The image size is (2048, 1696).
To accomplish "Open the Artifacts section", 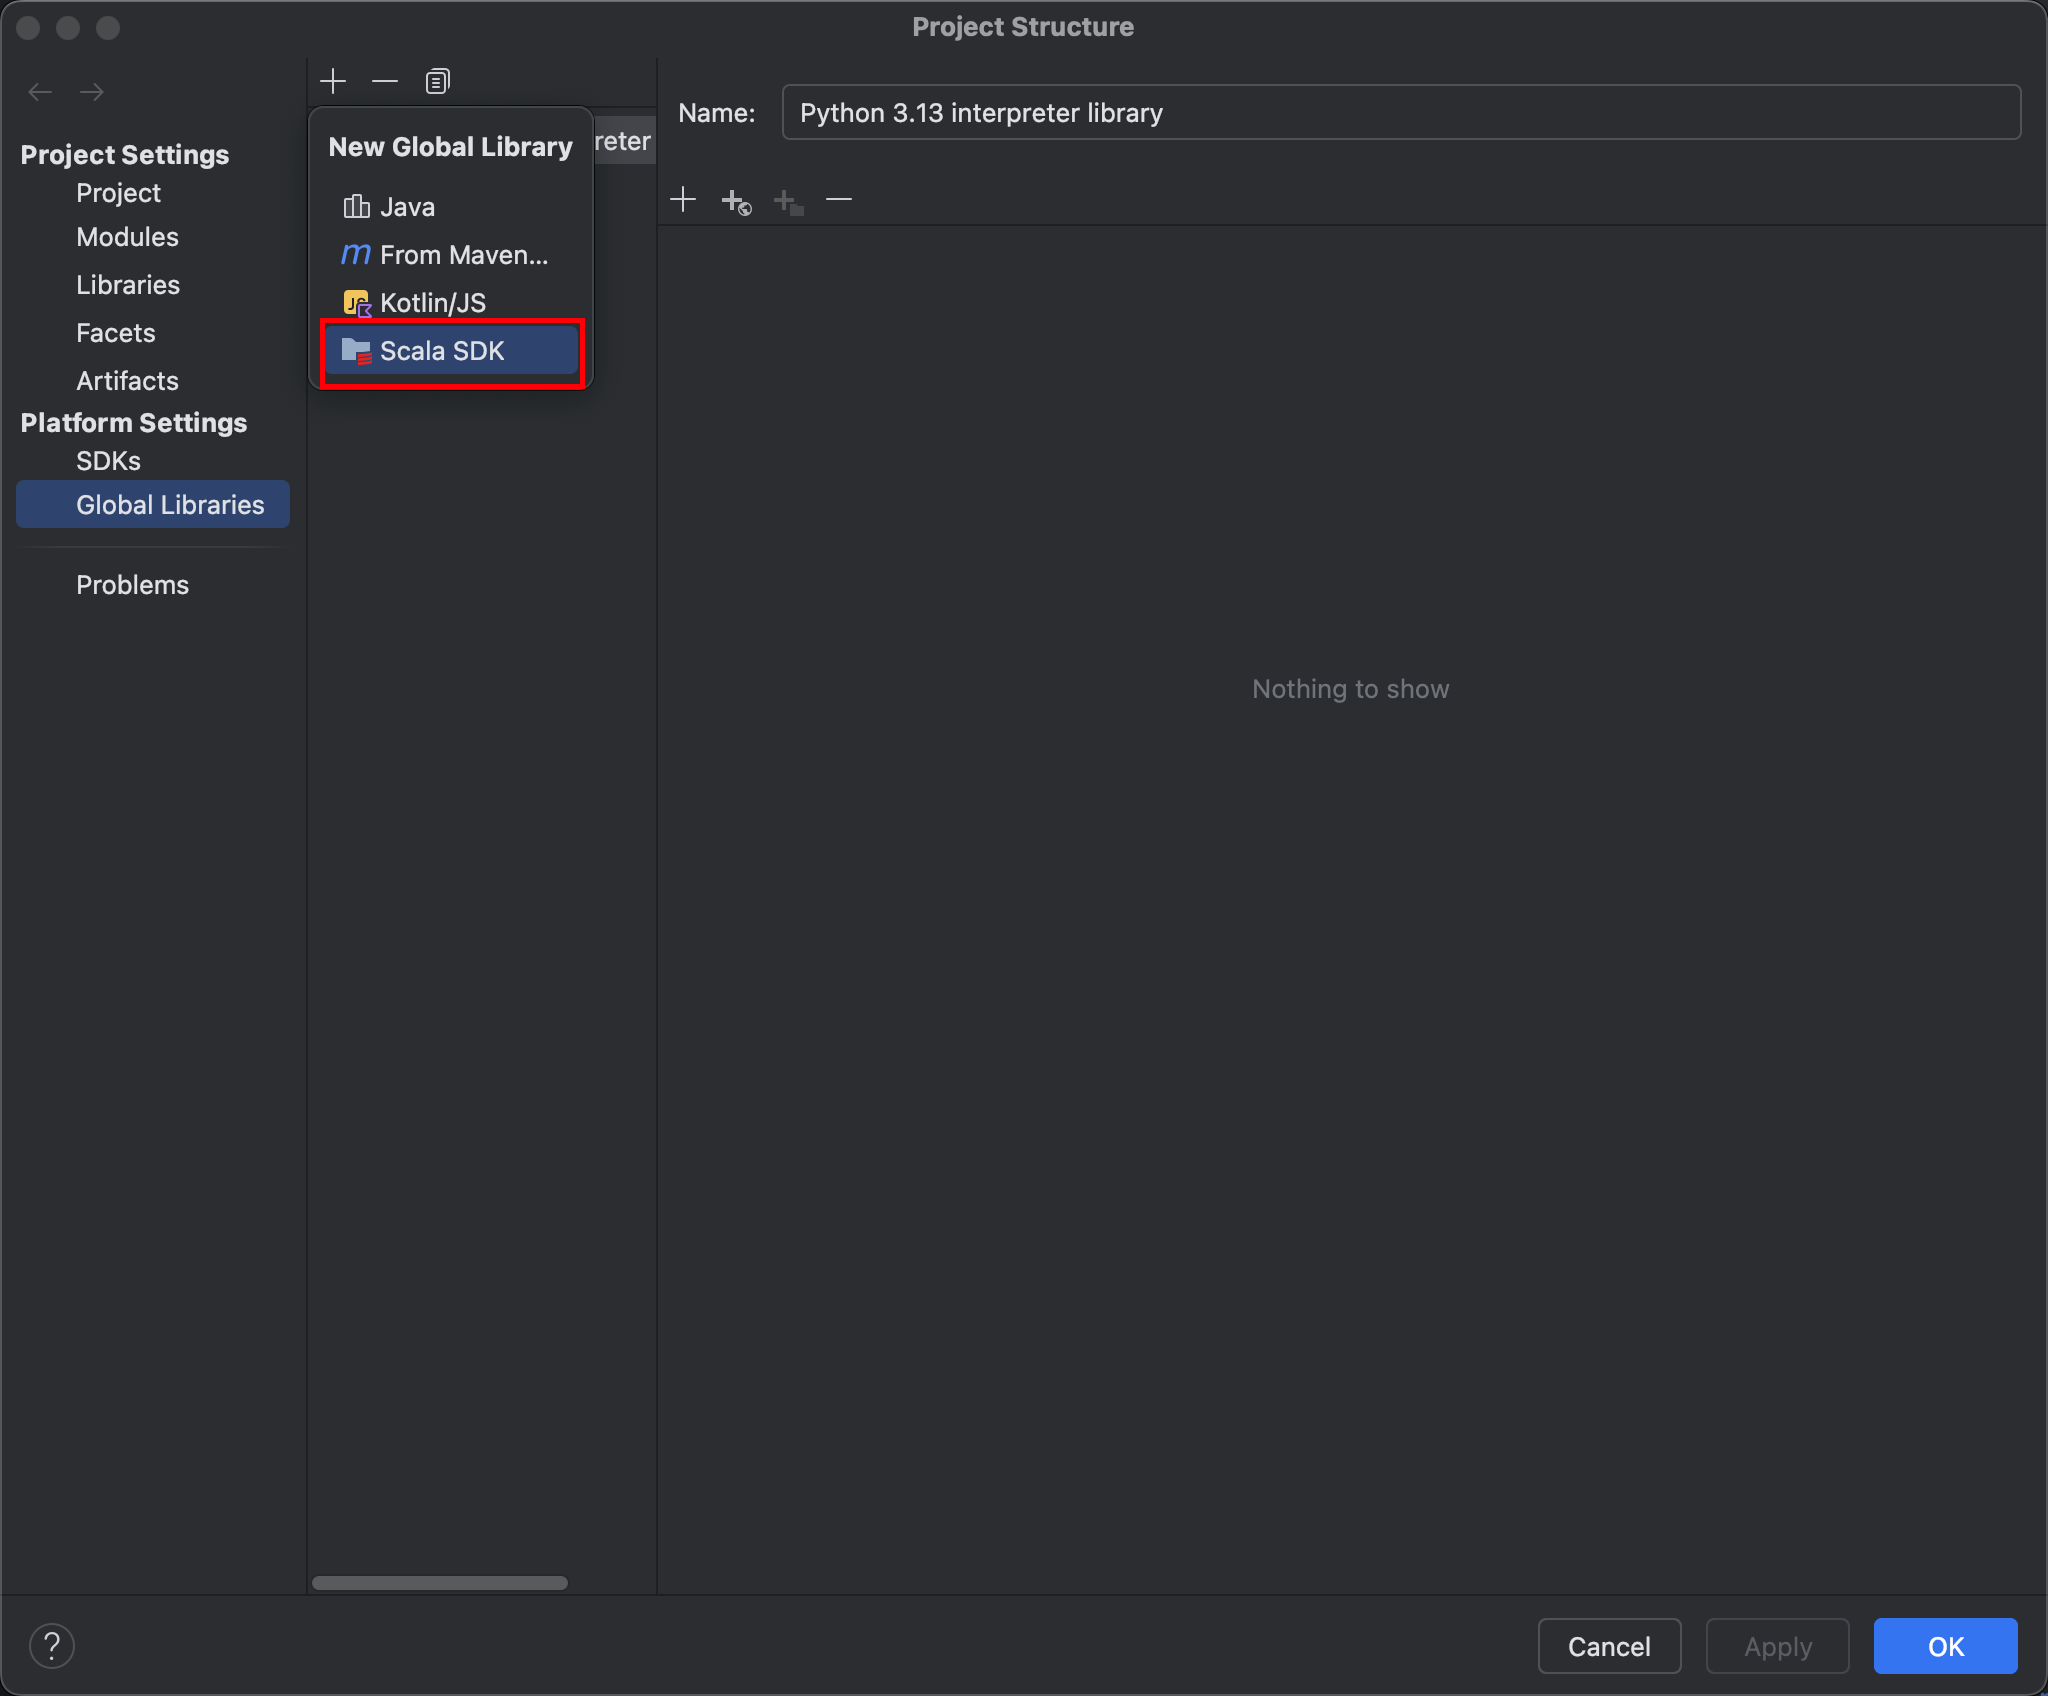I will (127, 381).
